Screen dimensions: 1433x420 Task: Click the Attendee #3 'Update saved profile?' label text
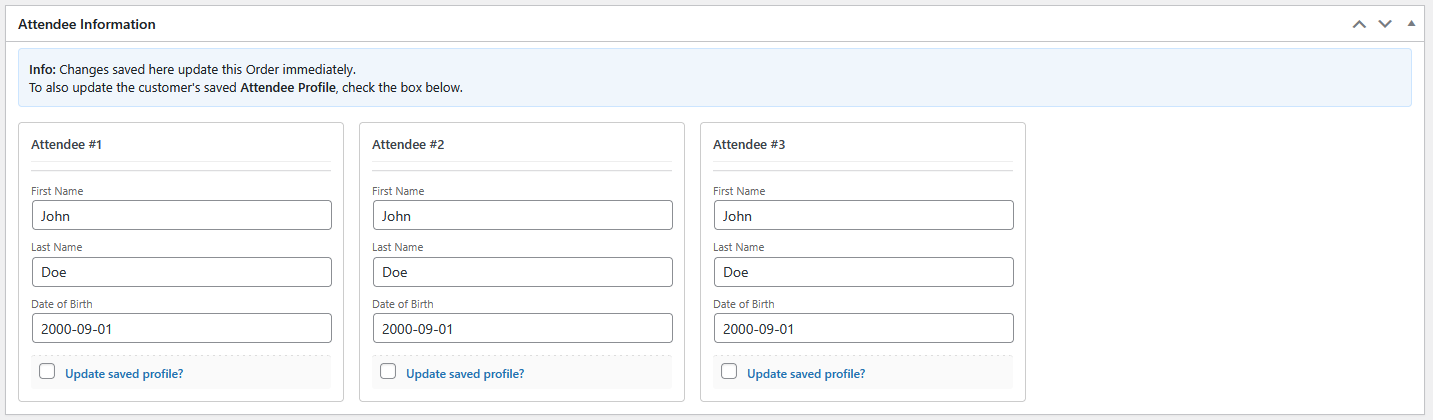coord(806,374)
